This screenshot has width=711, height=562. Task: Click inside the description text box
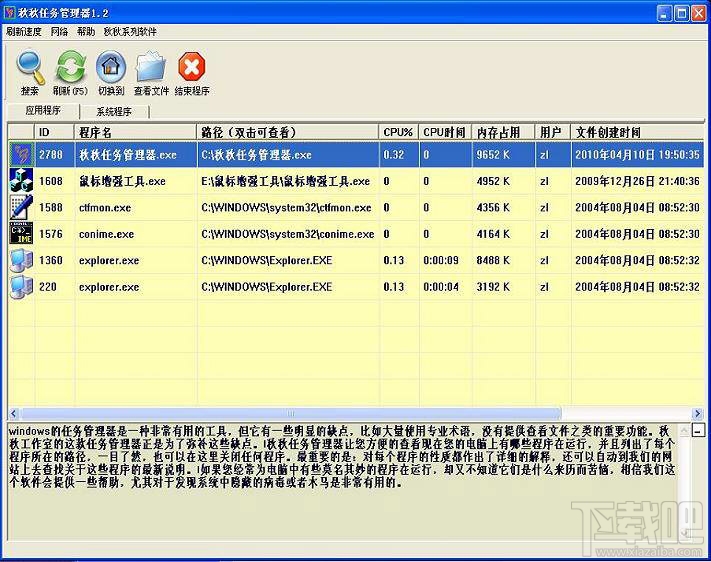(x=342, y=481)
